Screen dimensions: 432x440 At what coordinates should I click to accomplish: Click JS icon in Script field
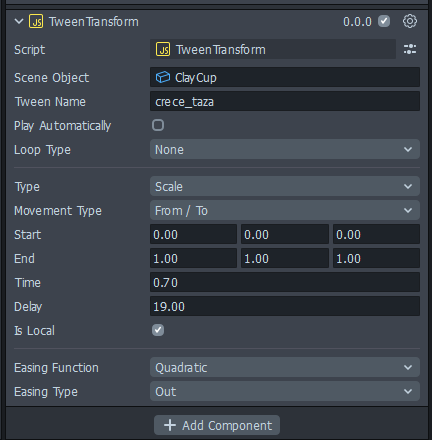163,50
